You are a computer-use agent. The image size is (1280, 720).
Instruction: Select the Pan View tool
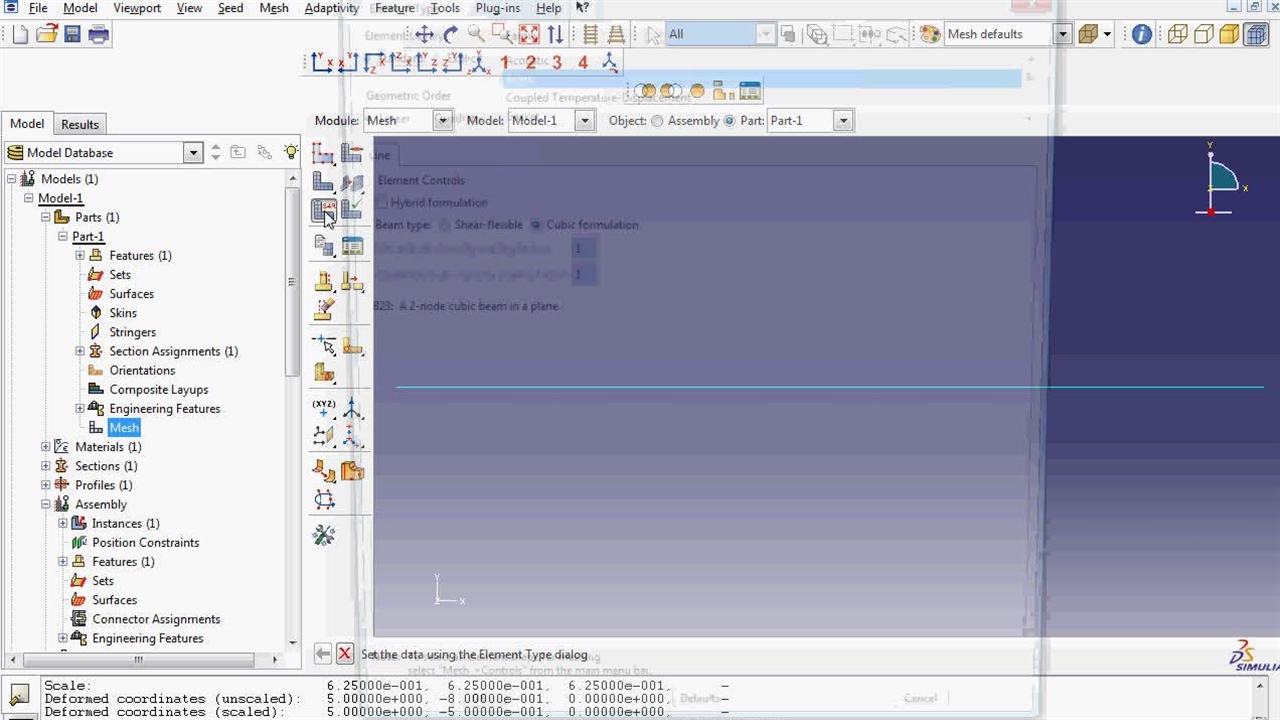(x=424, y=34)
